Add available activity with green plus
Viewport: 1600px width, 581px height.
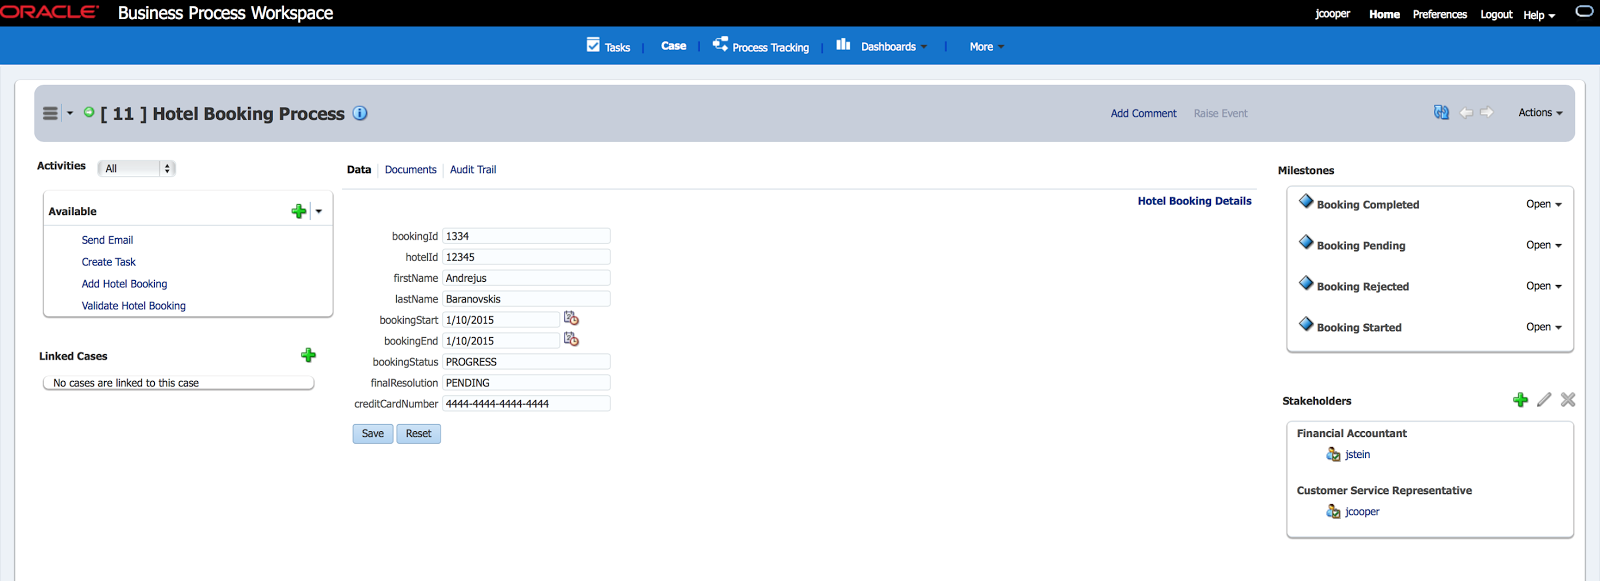298,211
